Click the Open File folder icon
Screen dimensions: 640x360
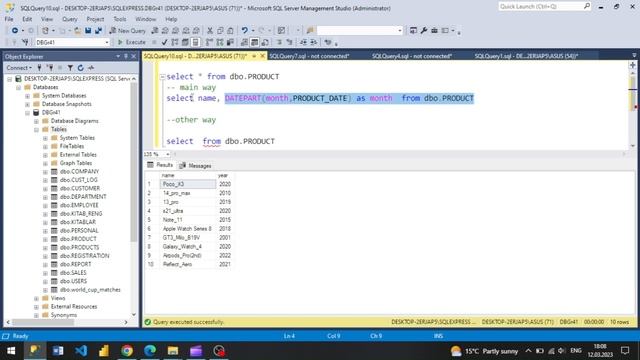pos(77,31)
